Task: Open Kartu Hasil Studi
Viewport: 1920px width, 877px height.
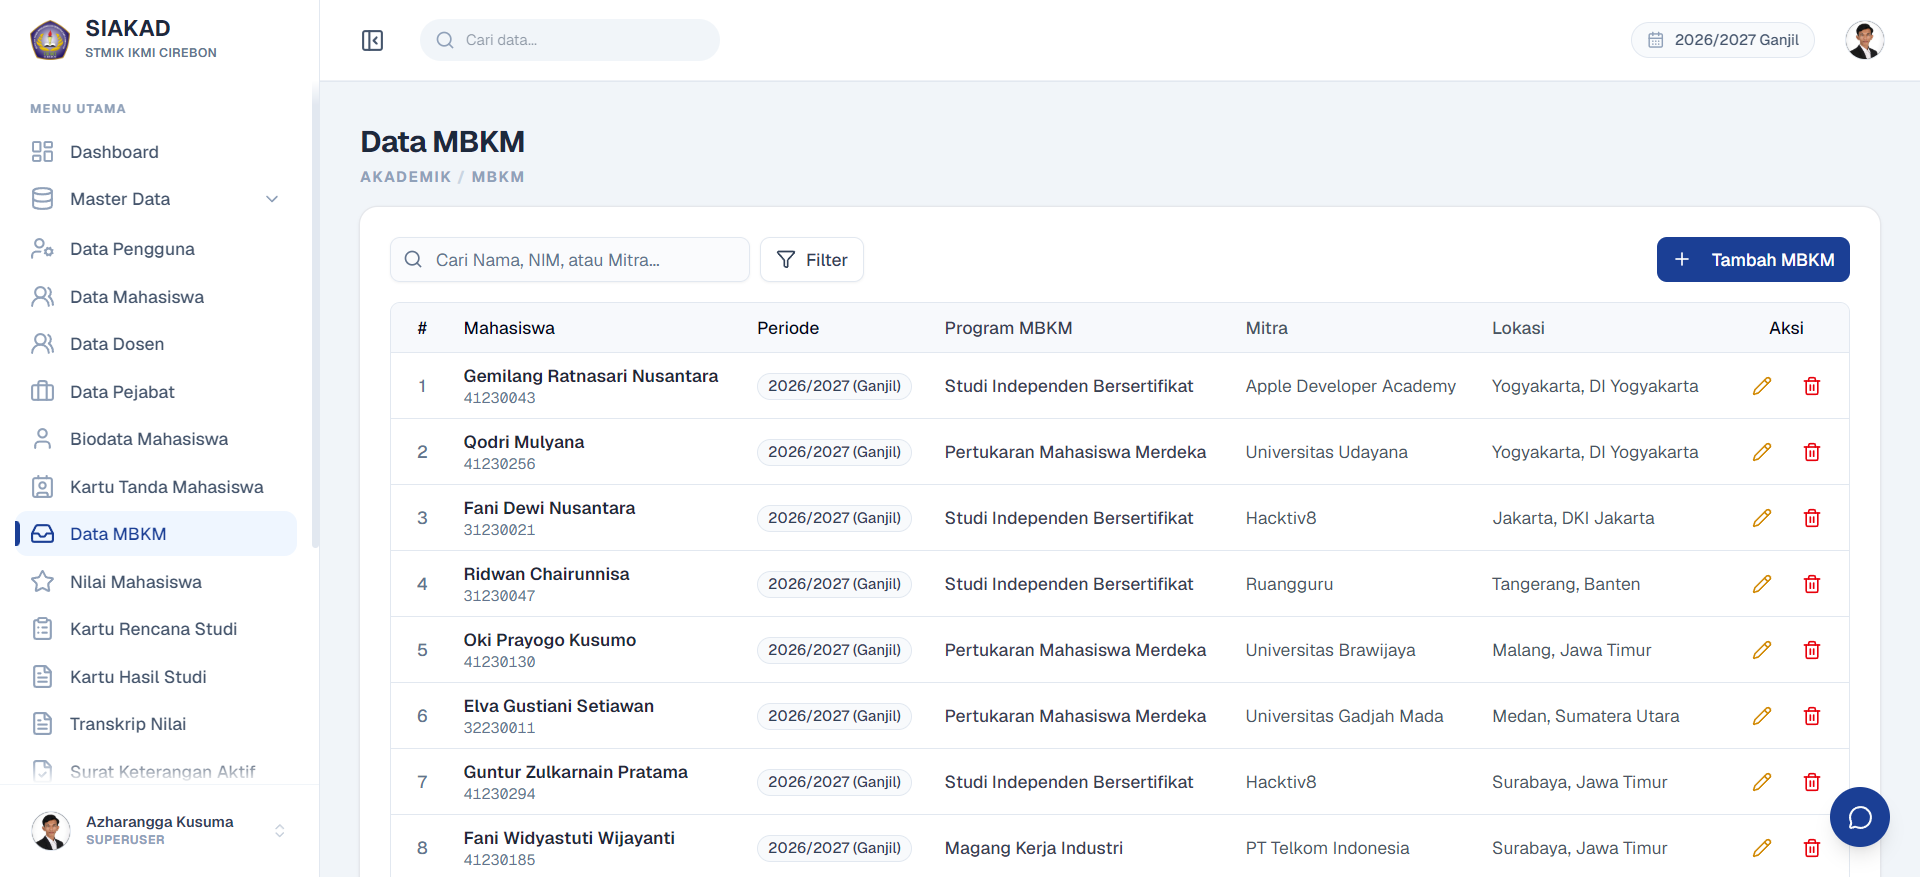Action: (157, 677)
